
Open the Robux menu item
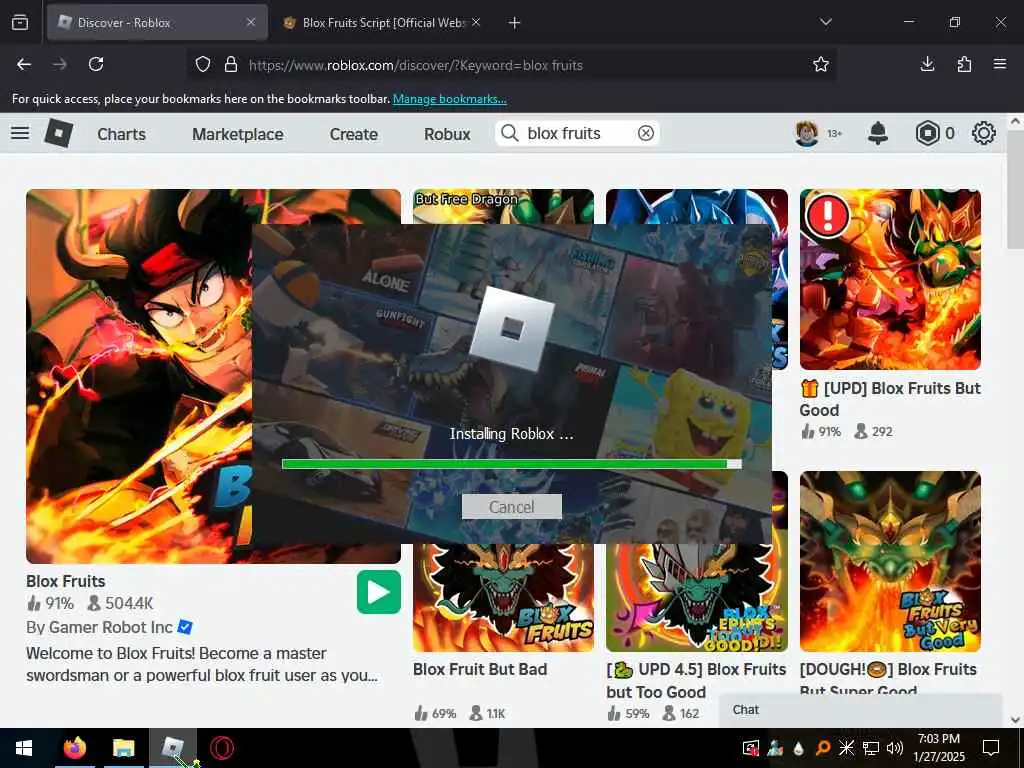click(x=447, y=134)
